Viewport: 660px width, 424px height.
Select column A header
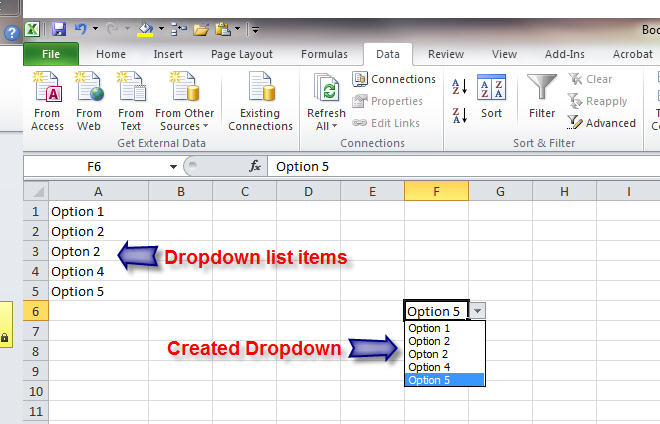98,192
